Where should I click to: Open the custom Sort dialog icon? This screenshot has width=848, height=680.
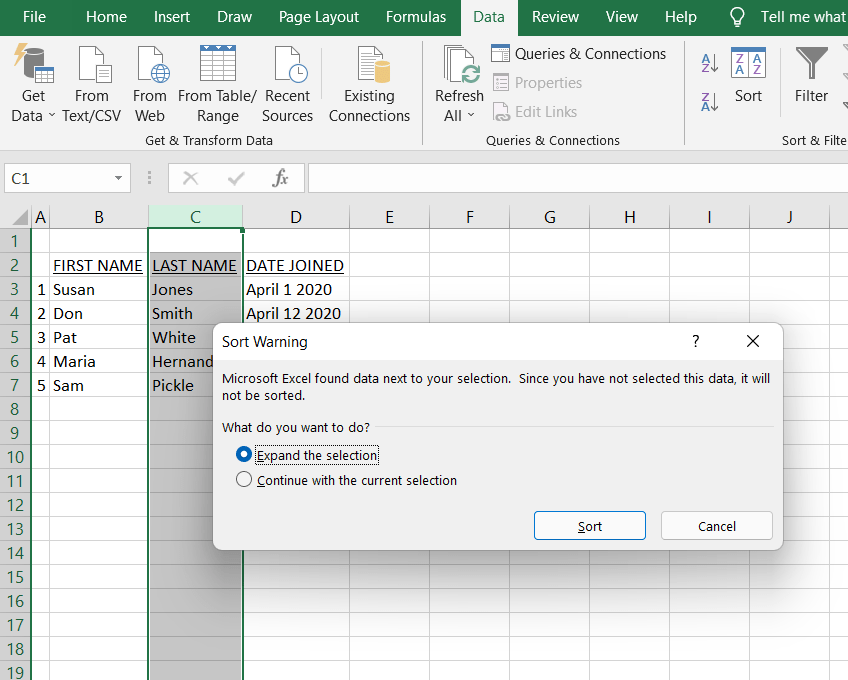click(x=748, y=65)
